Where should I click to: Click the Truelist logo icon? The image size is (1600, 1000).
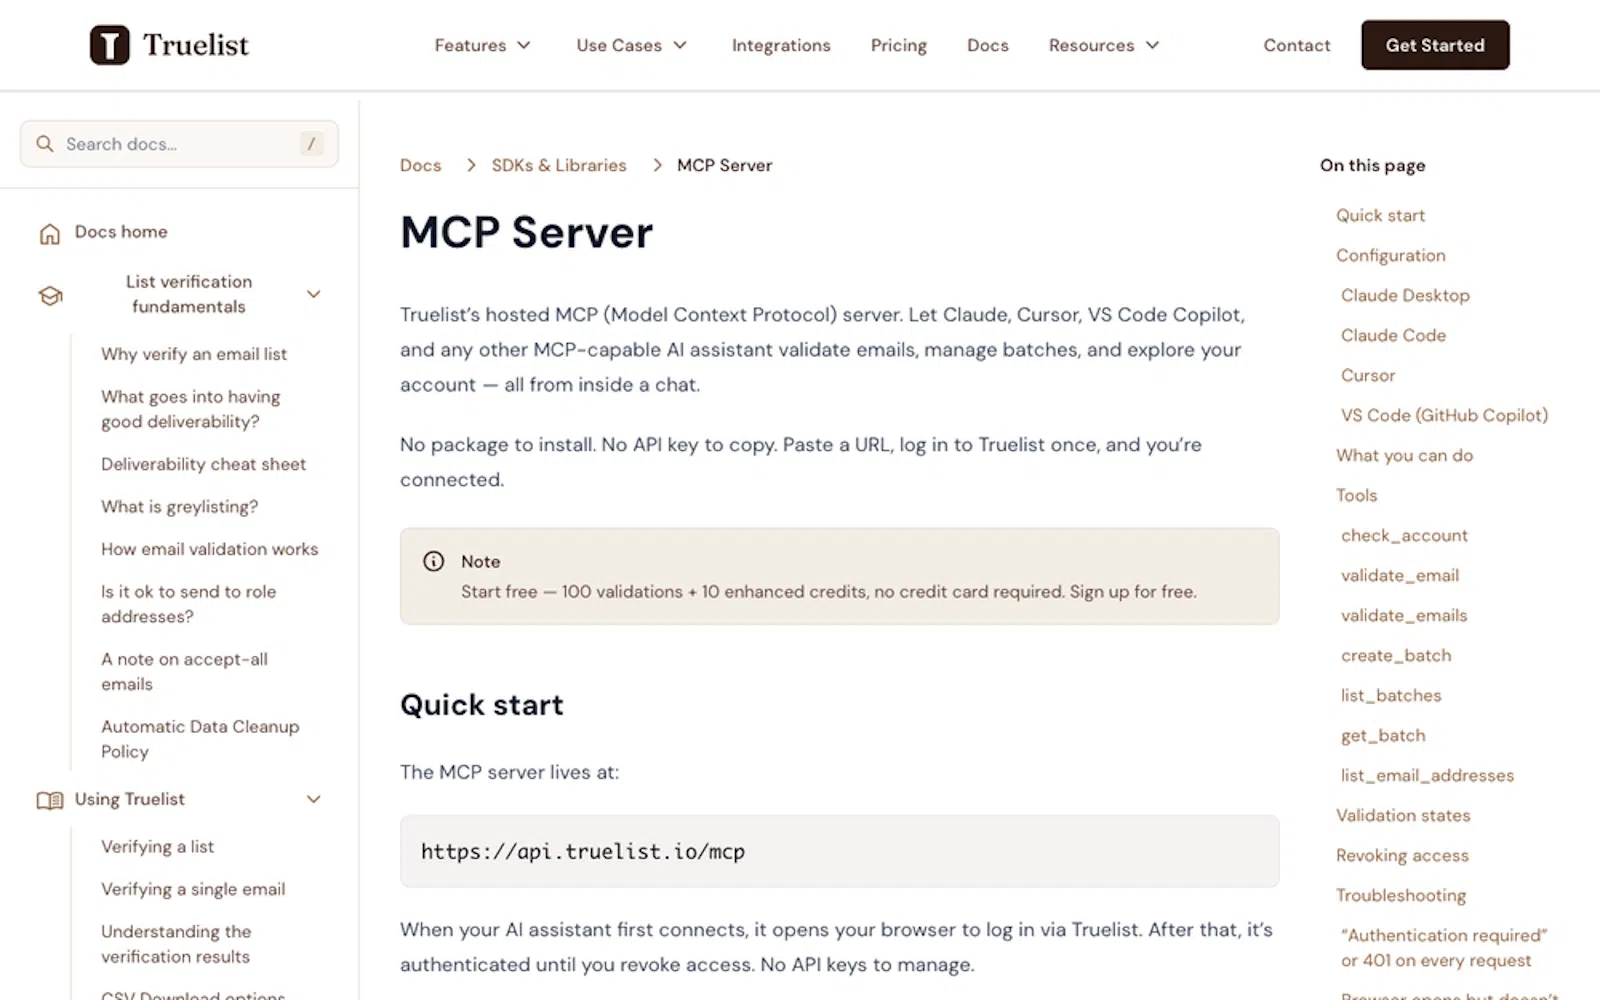point(109,45)
